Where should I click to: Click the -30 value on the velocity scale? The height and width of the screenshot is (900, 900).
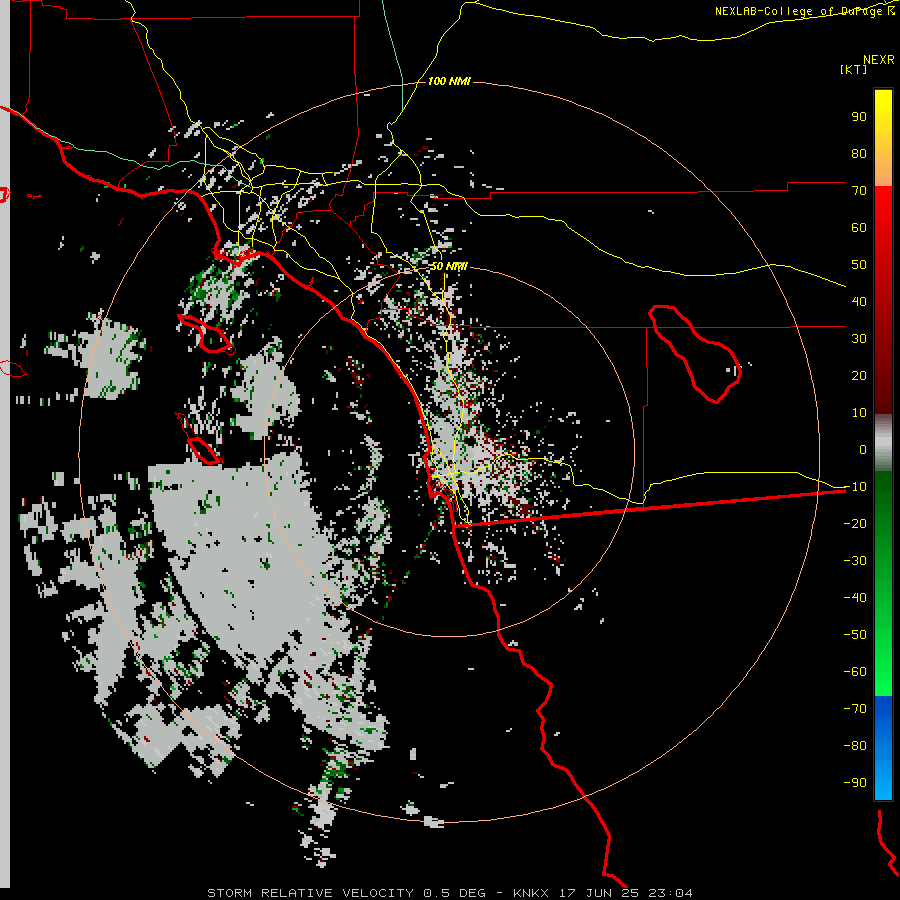[x=855, y=561]
